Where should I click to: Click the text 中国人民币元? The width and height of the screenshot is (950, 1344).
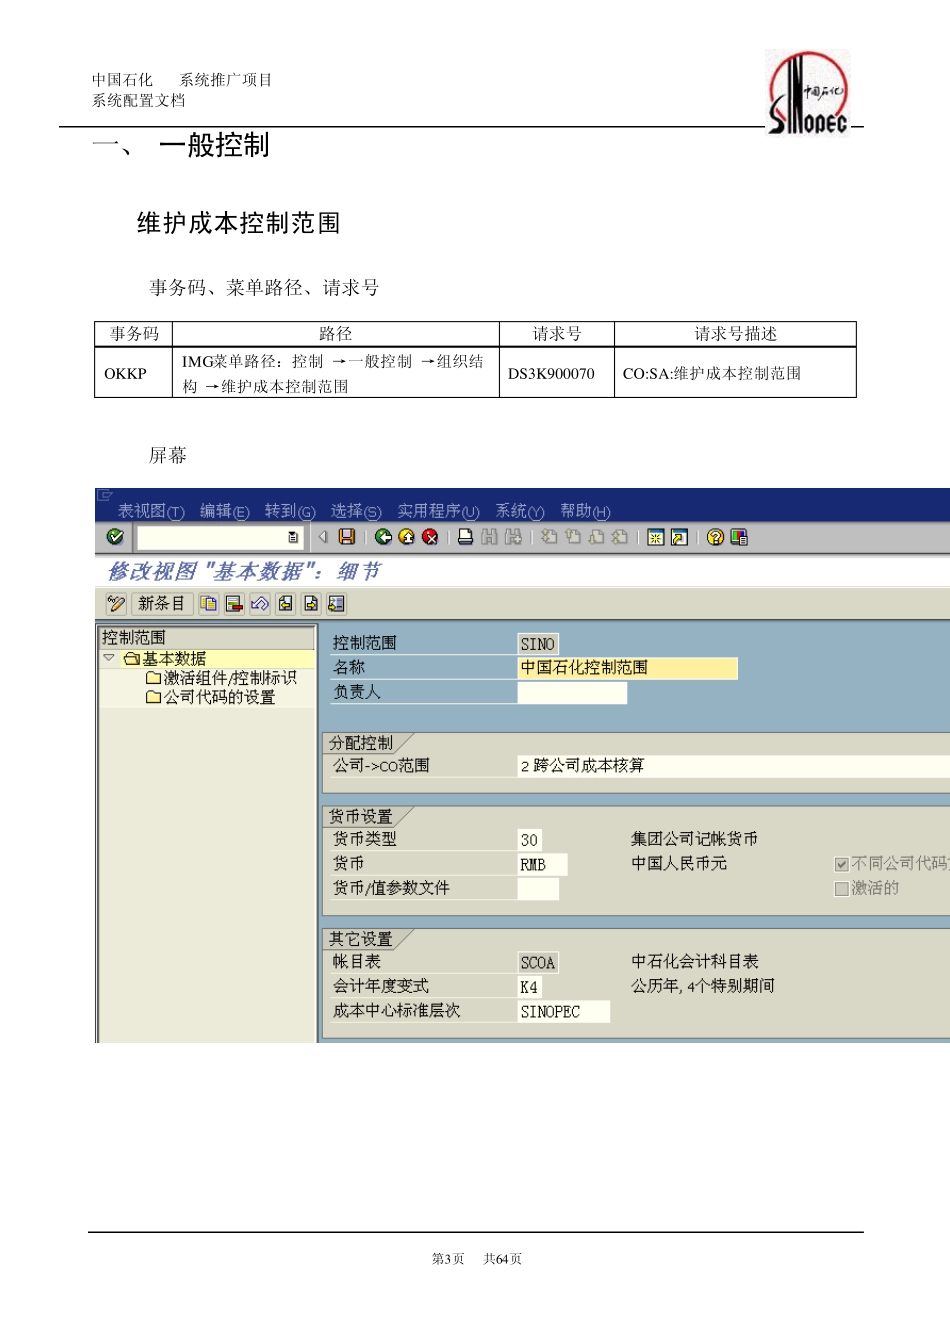click(679, 863)
